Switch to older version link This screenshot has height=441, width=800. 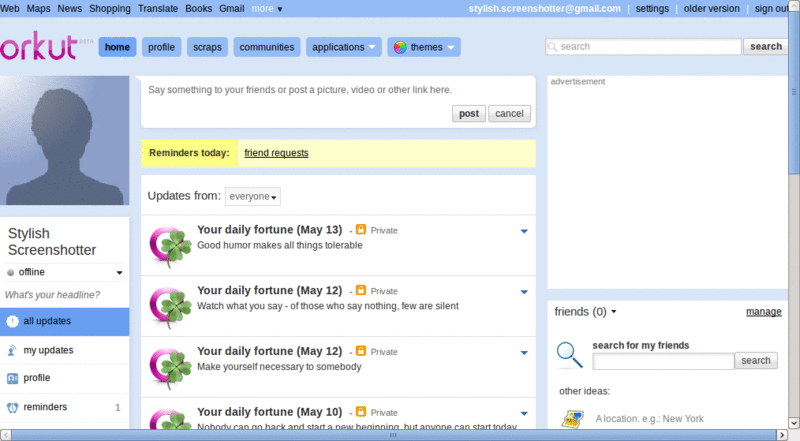[711, 9]
